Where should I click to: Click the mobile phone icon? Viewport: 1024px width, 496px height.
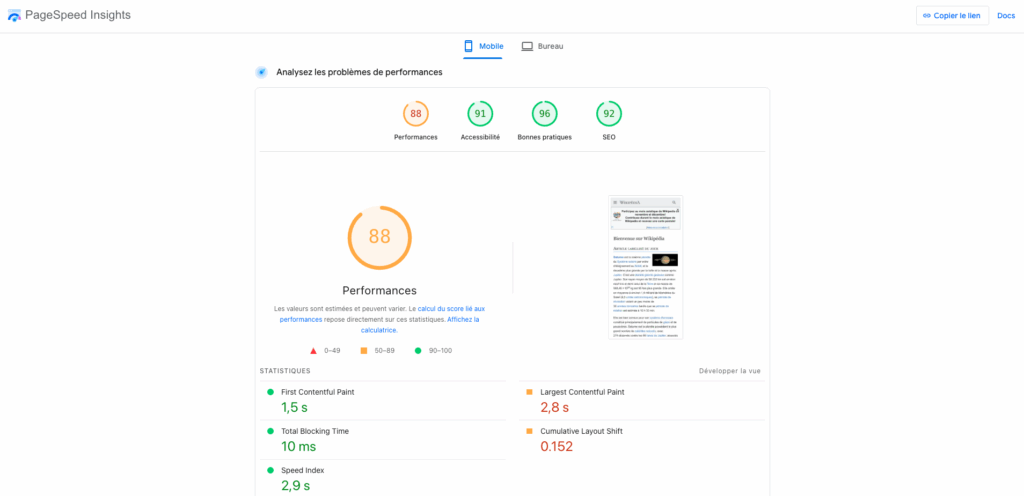[x=468, y=46]
